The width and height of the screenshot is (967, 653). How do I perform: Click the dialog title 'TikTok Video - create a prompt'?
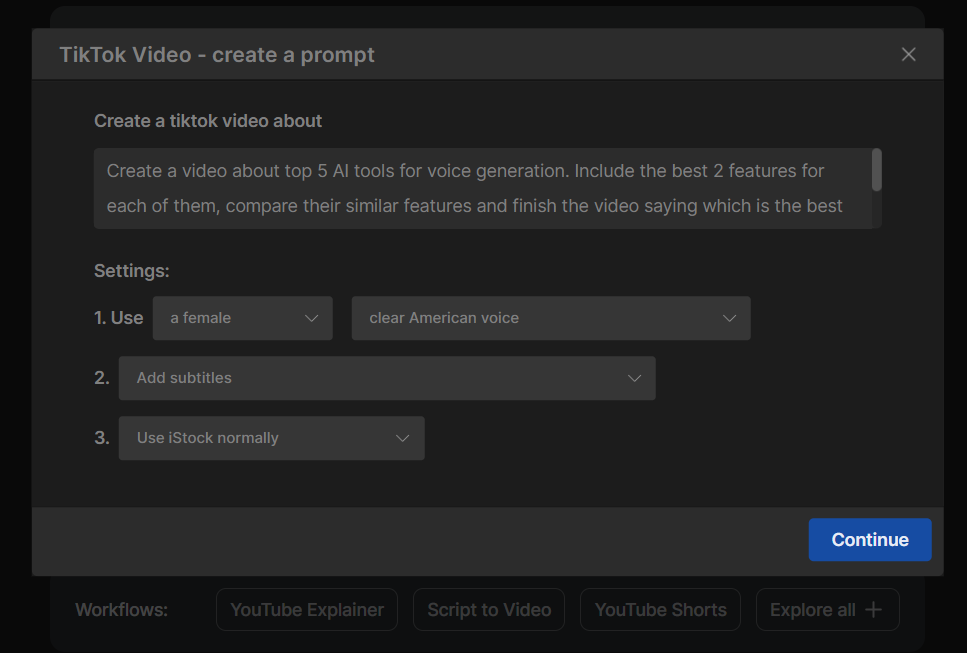point(217,55)
